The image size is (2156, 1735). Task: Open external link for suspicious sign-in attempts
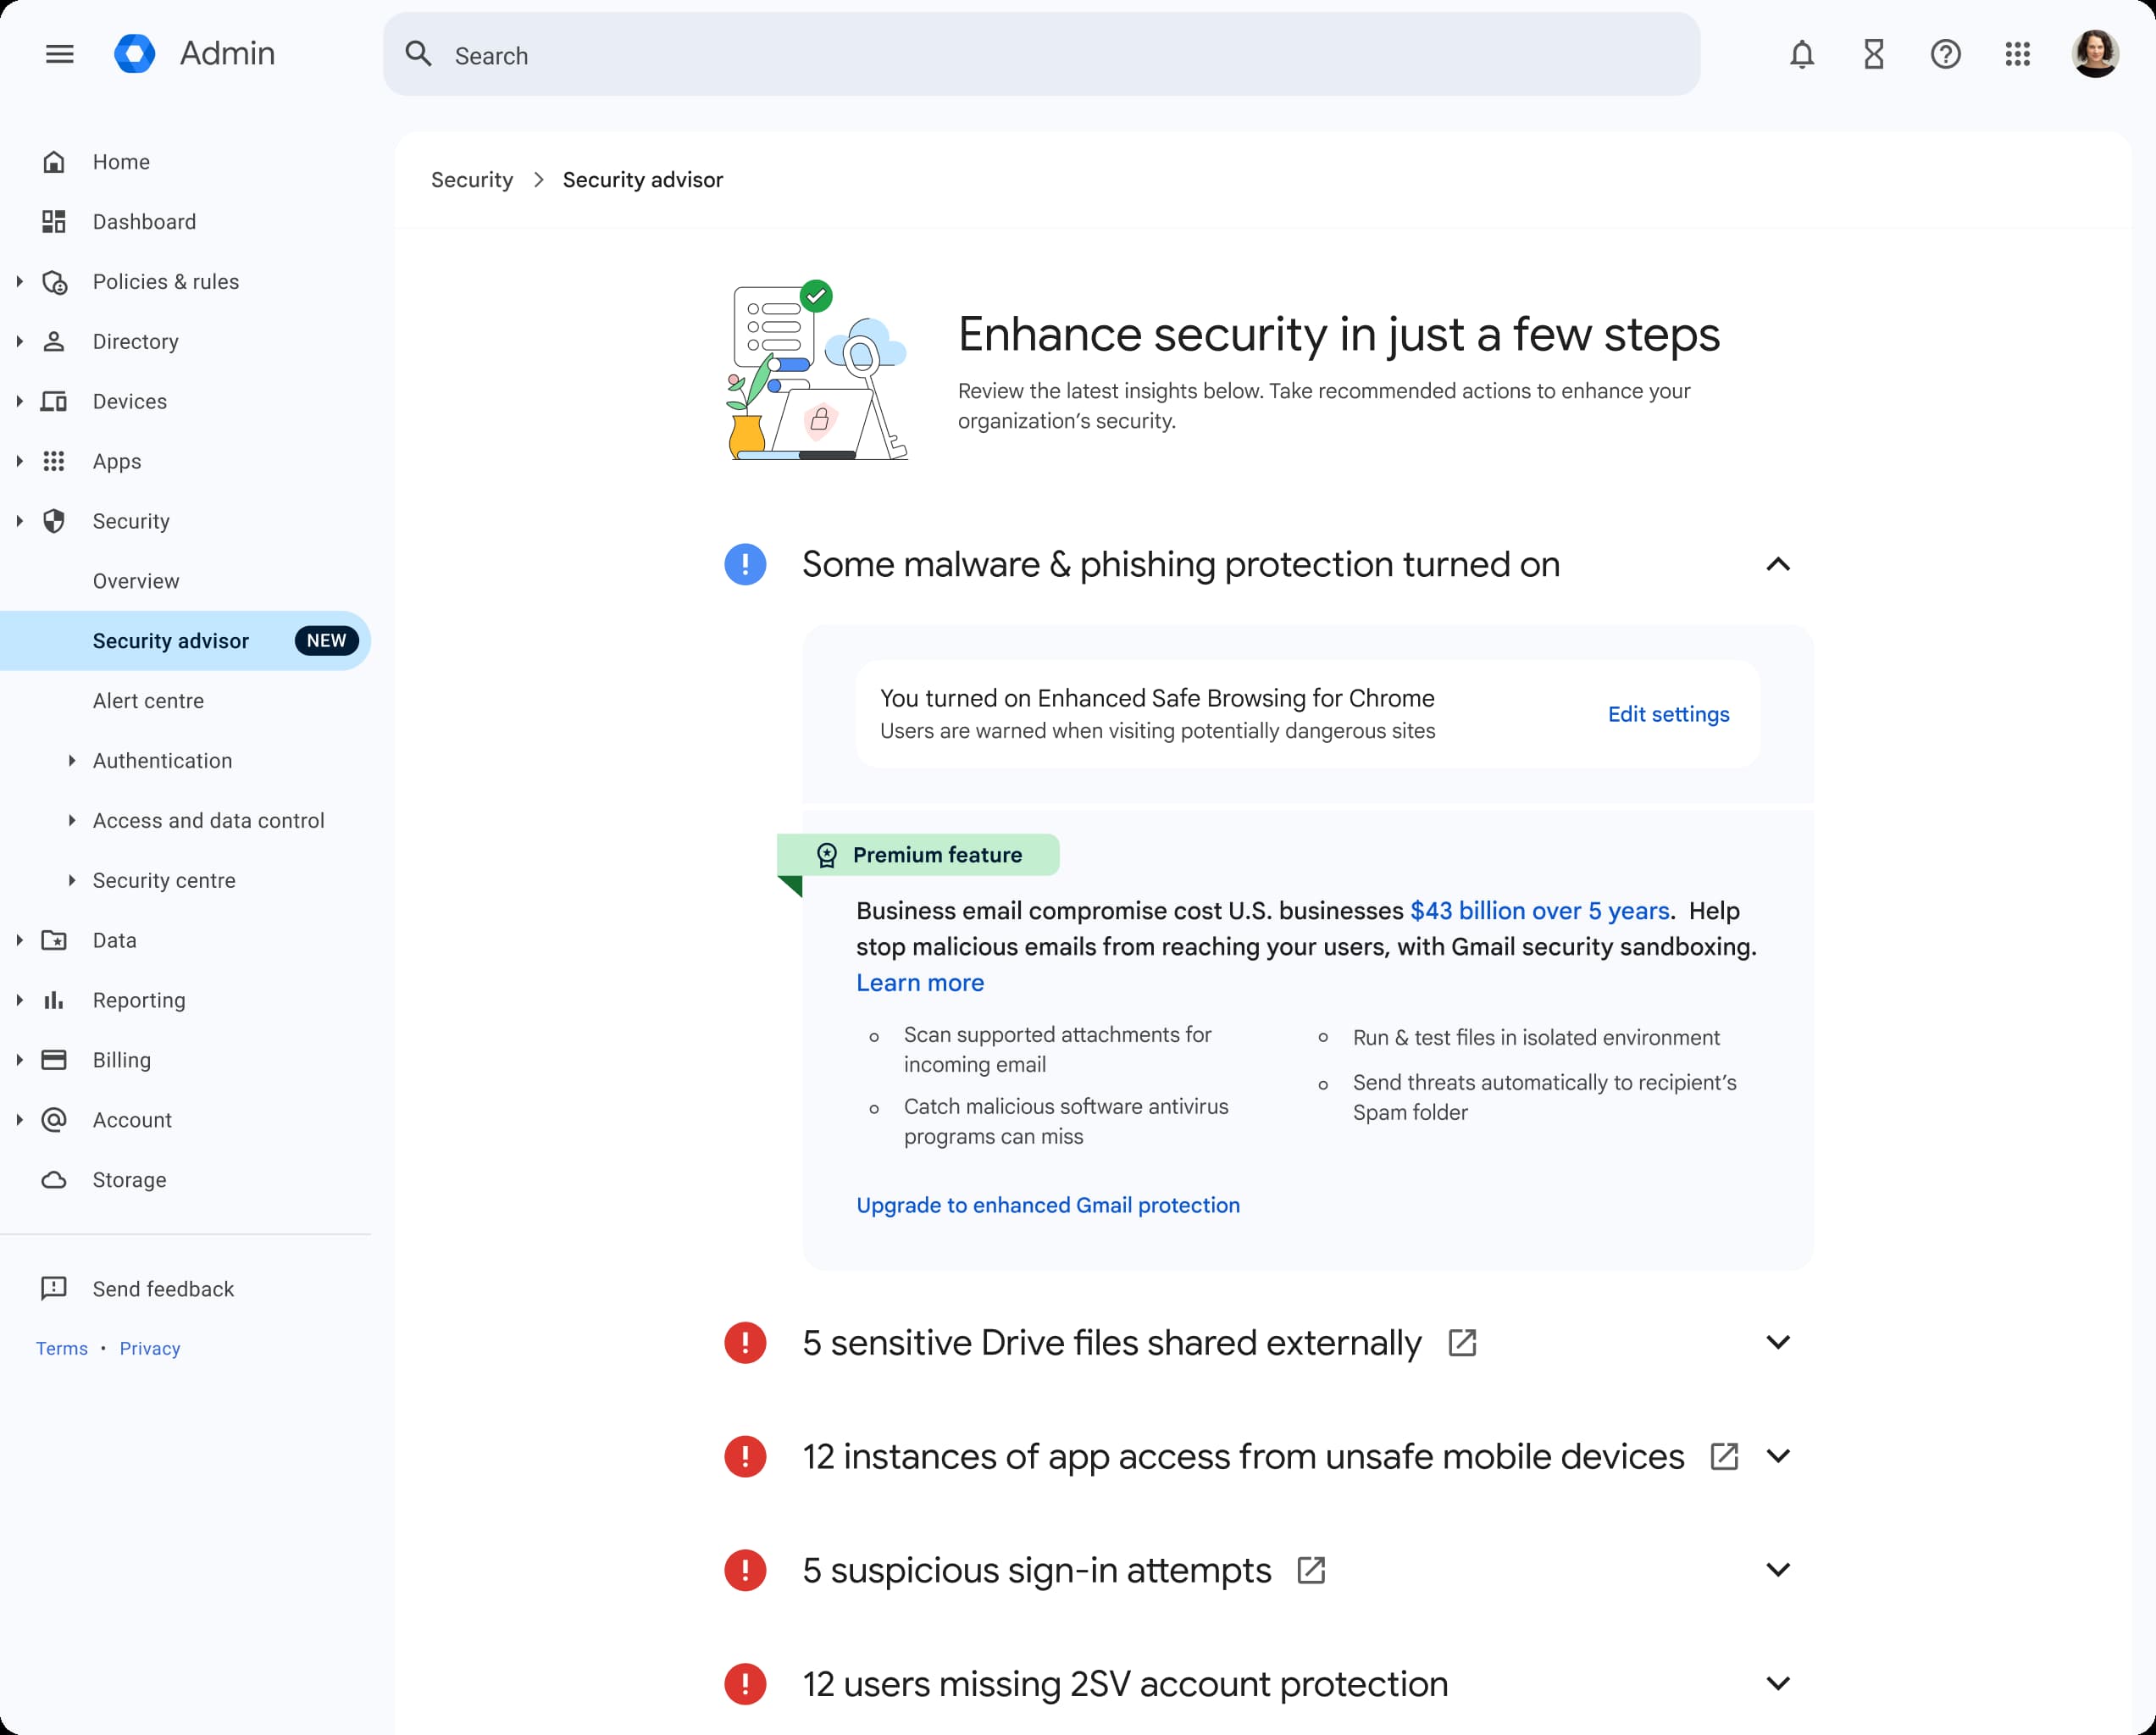(1311, 1570)
